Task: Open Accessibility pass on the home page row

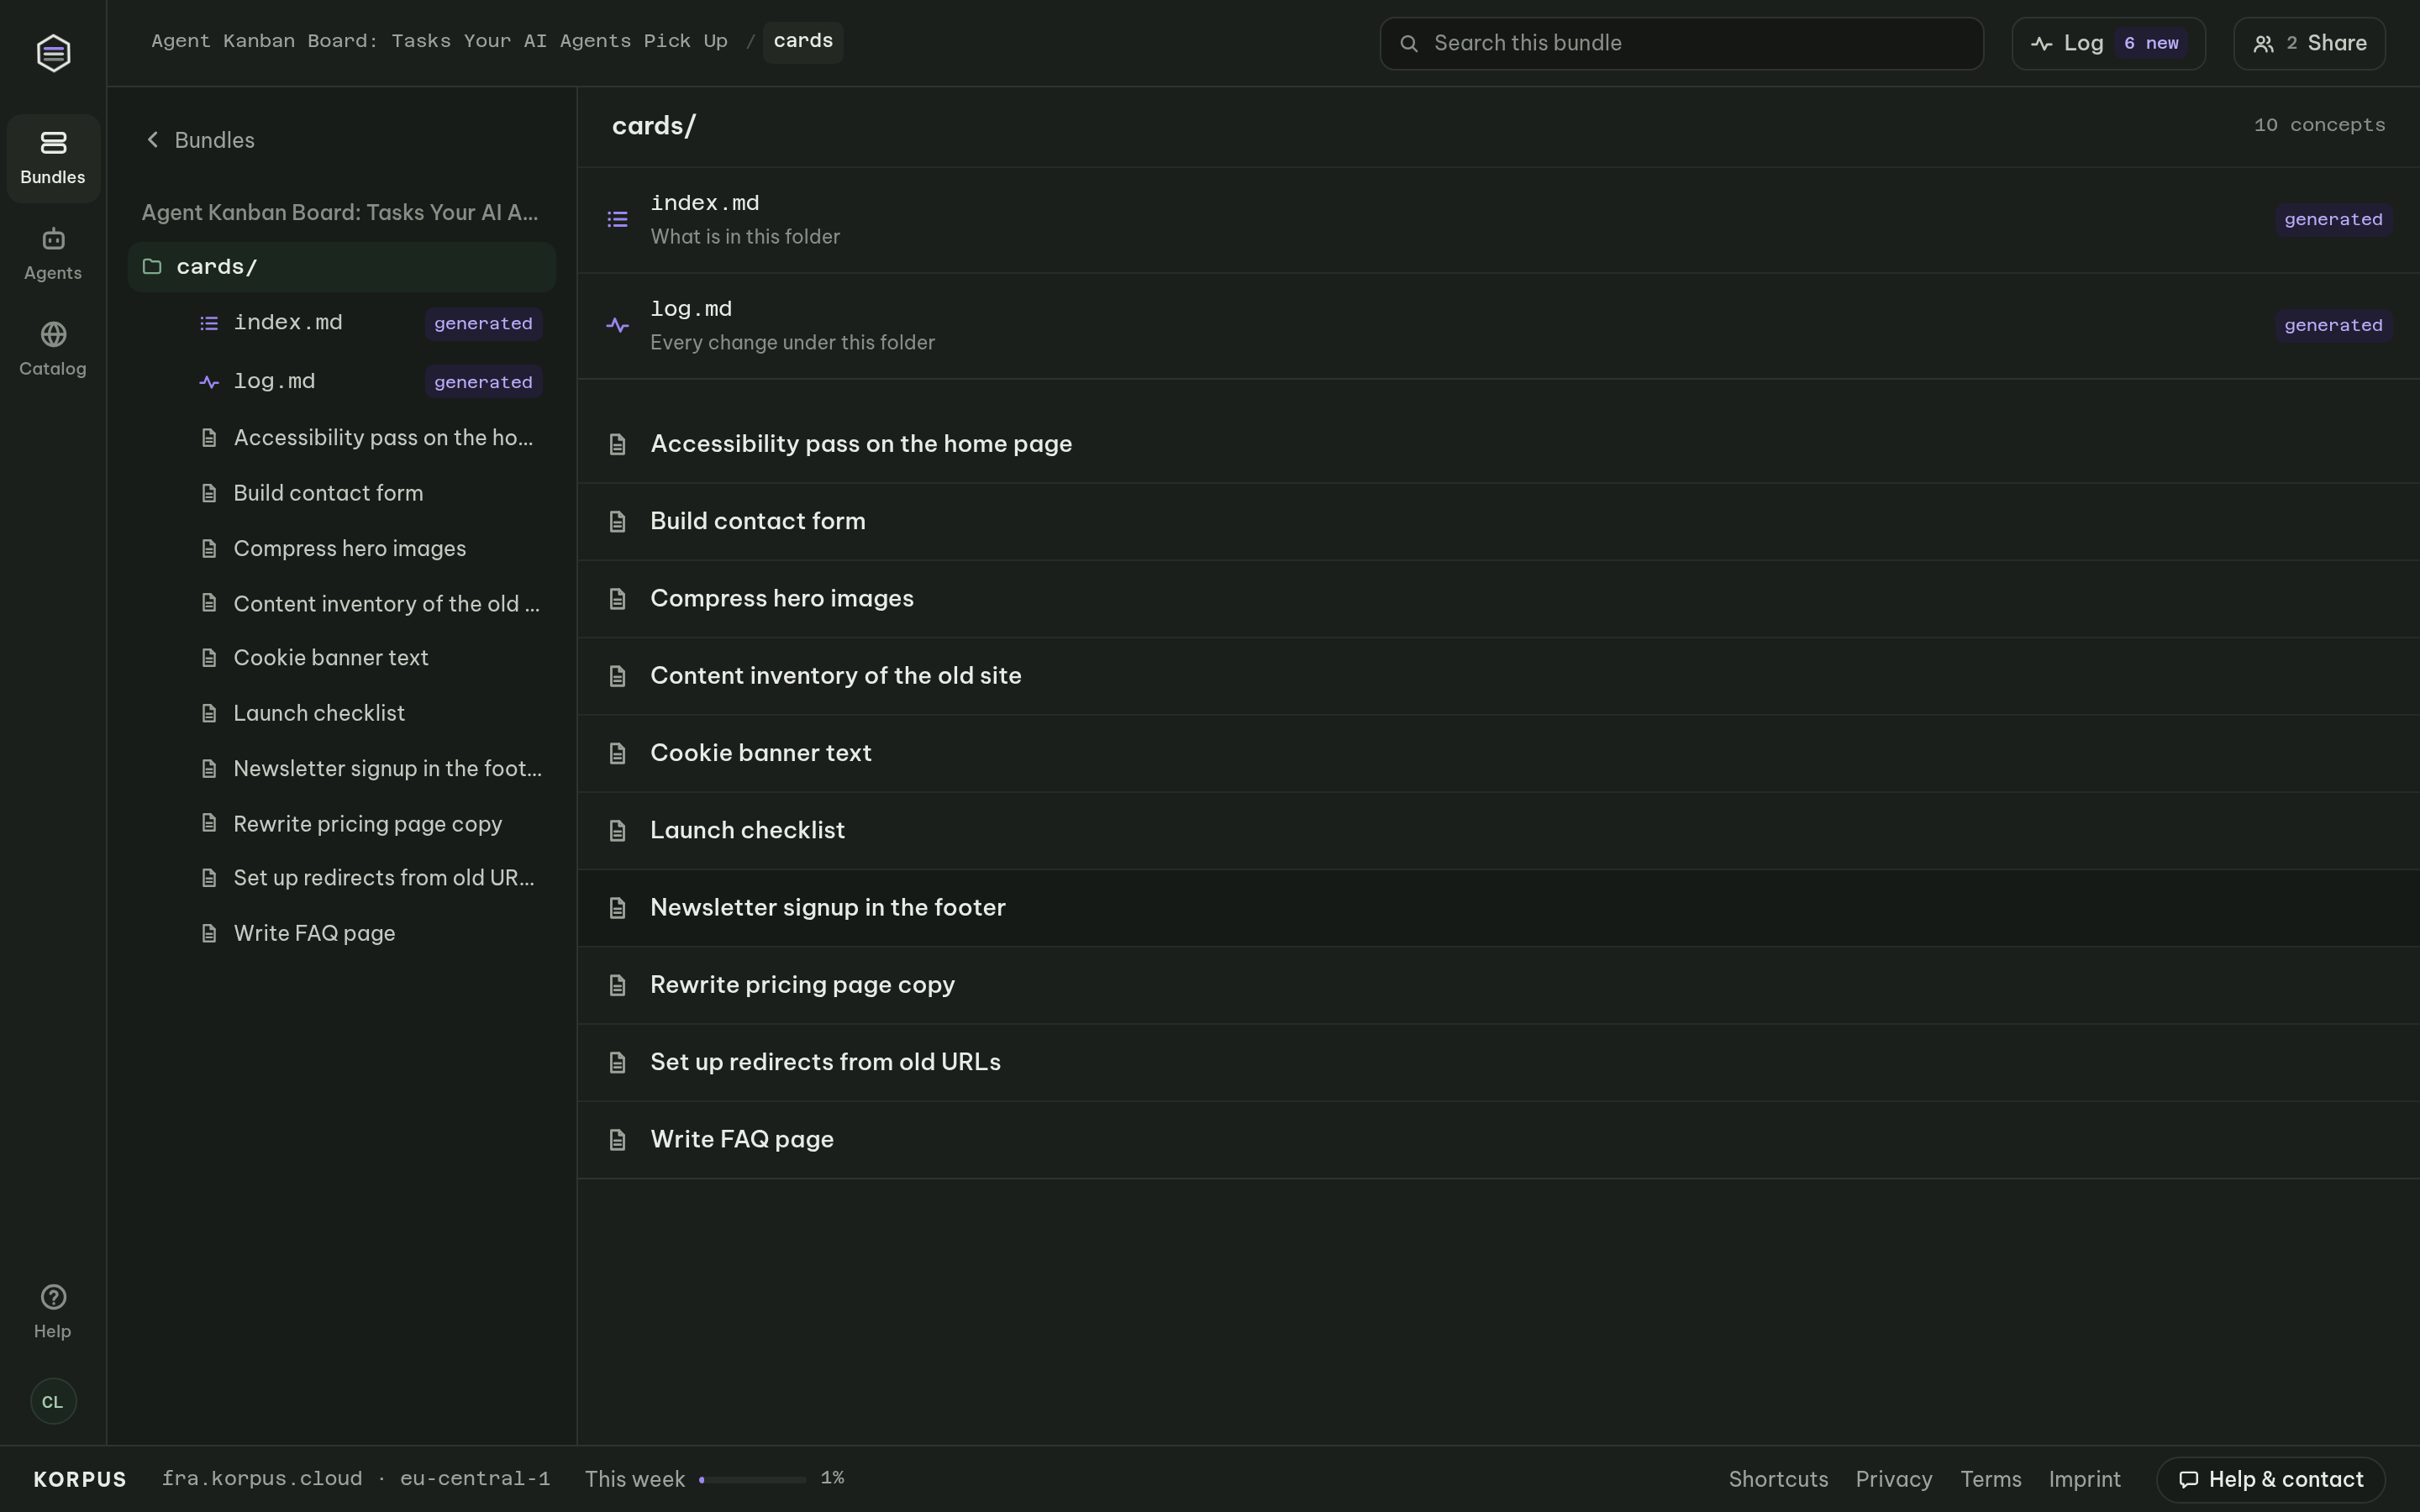Action: point(1498,444)
